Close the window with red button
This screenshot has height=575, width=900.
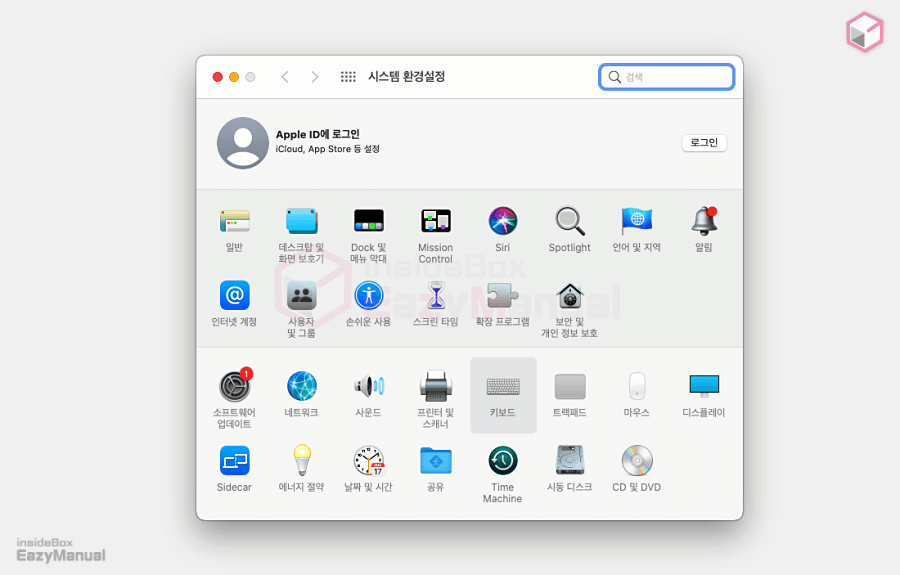click(218, 77)
